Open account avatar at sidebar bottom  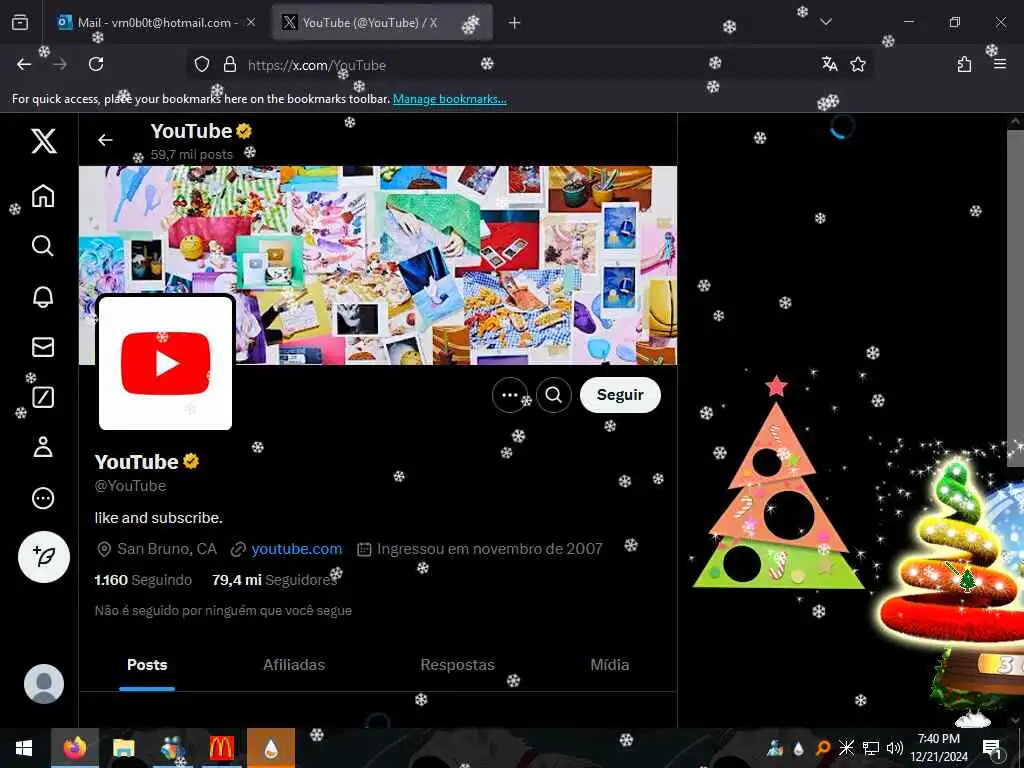pyautogui.click(x=44, y=684)
